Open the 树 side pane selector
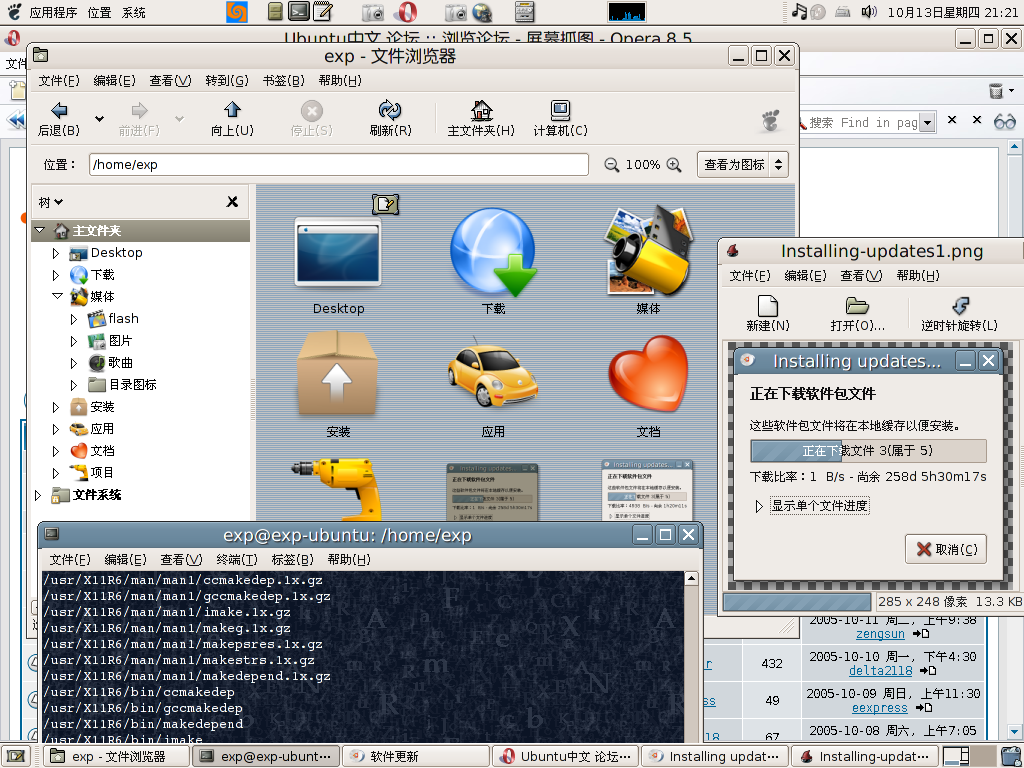Viewport: 1024px width, 768px height. pos(50,202)
